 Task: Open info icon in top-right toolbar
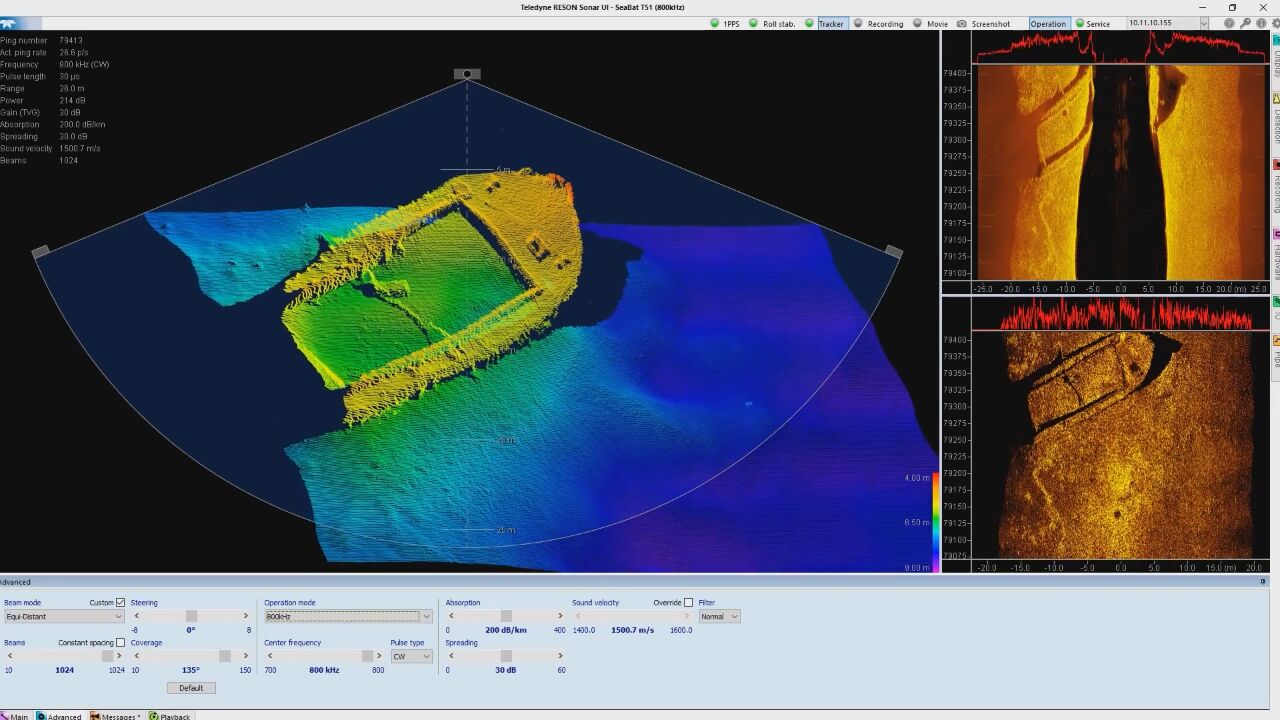(x=1261, y=24)
